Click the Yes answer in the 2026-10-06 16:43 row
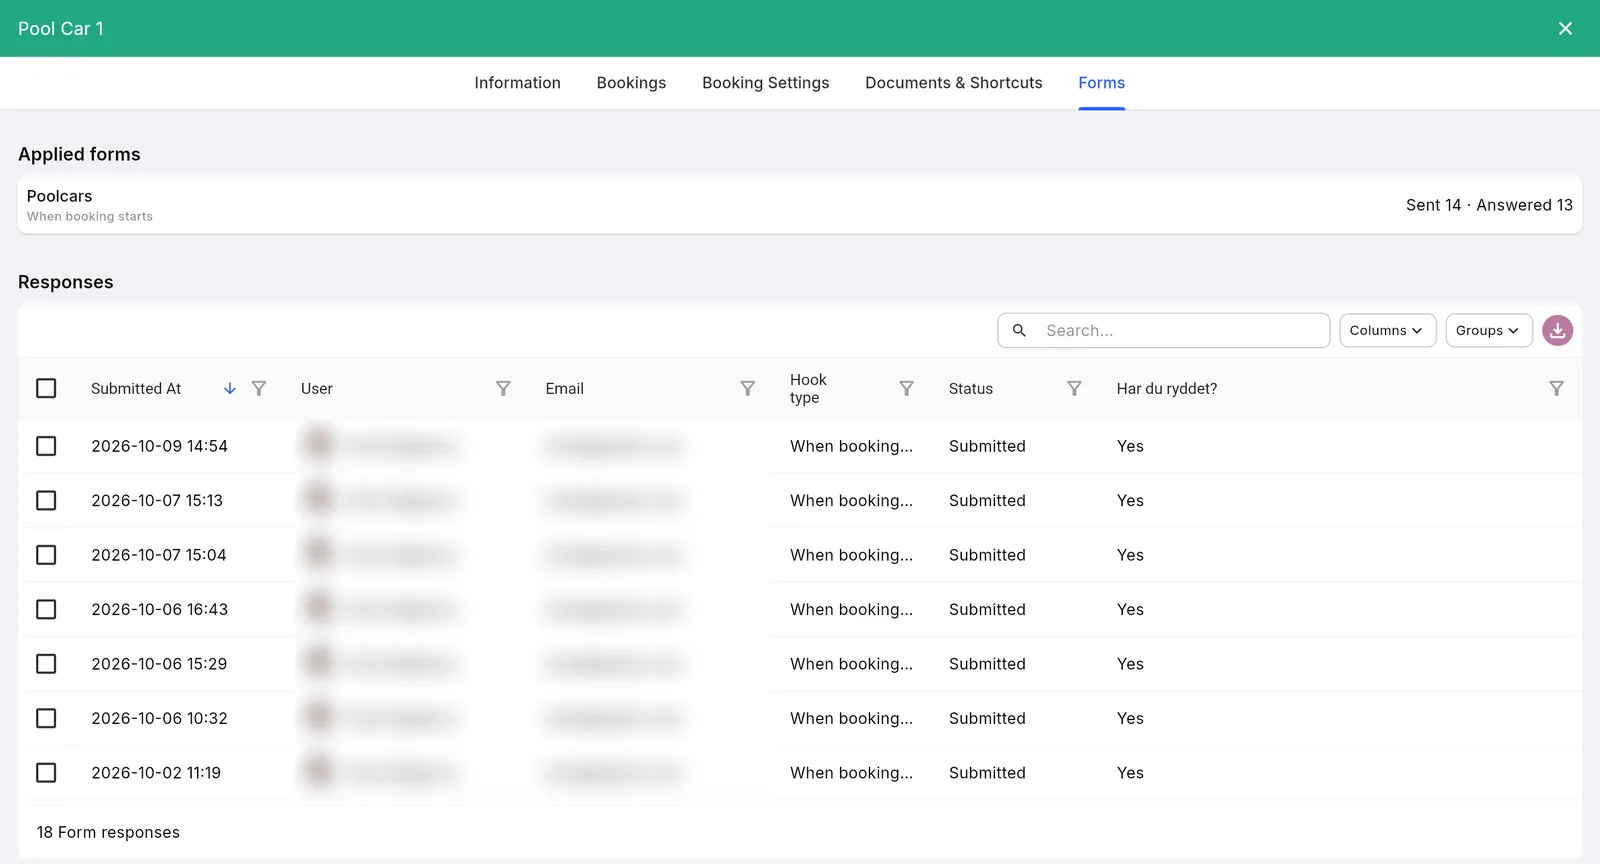1600x864 pixels. coord(1130,609)
